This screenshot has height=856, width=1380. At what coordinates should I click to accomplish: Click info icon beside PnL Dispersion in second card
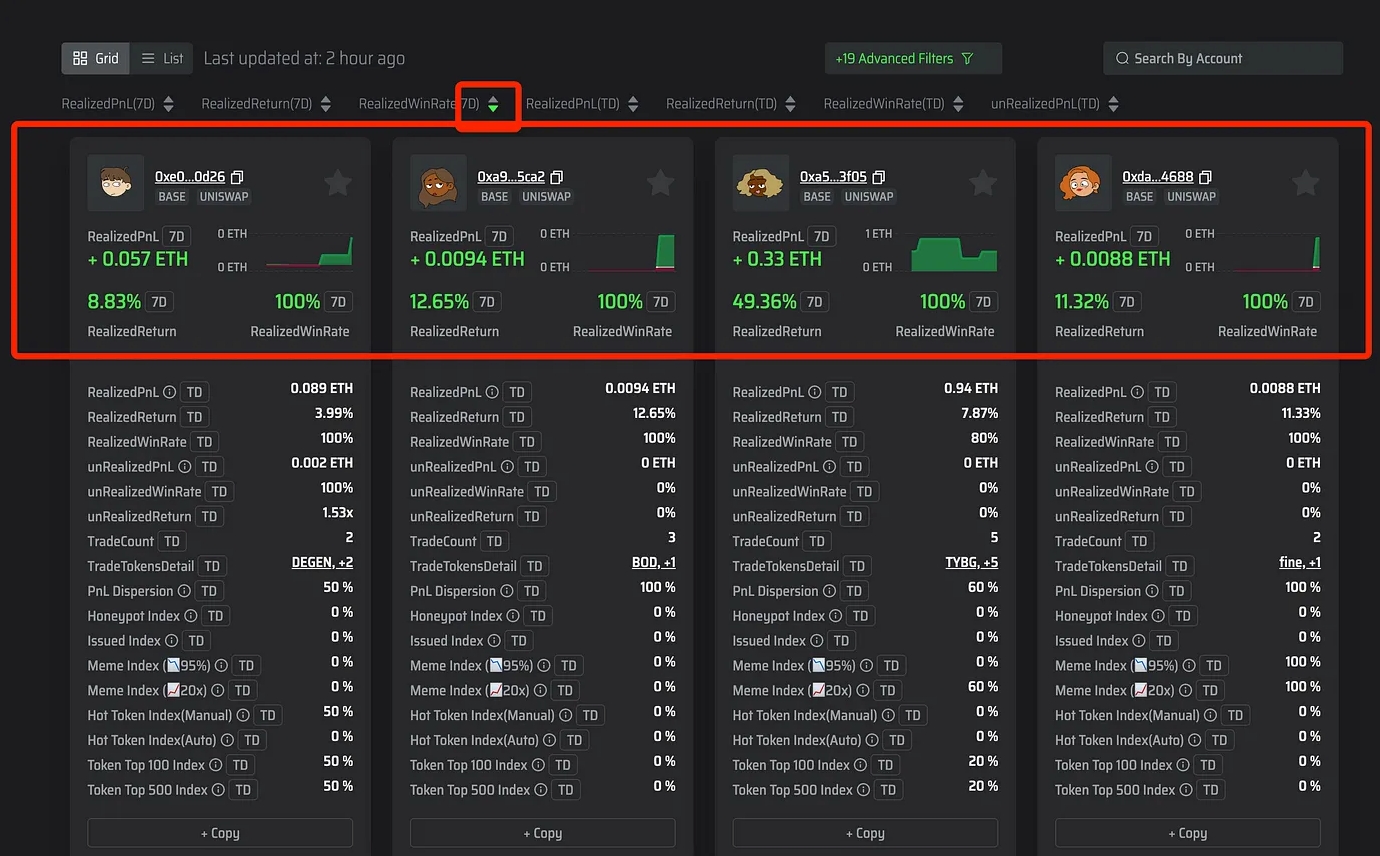point(513,591)
